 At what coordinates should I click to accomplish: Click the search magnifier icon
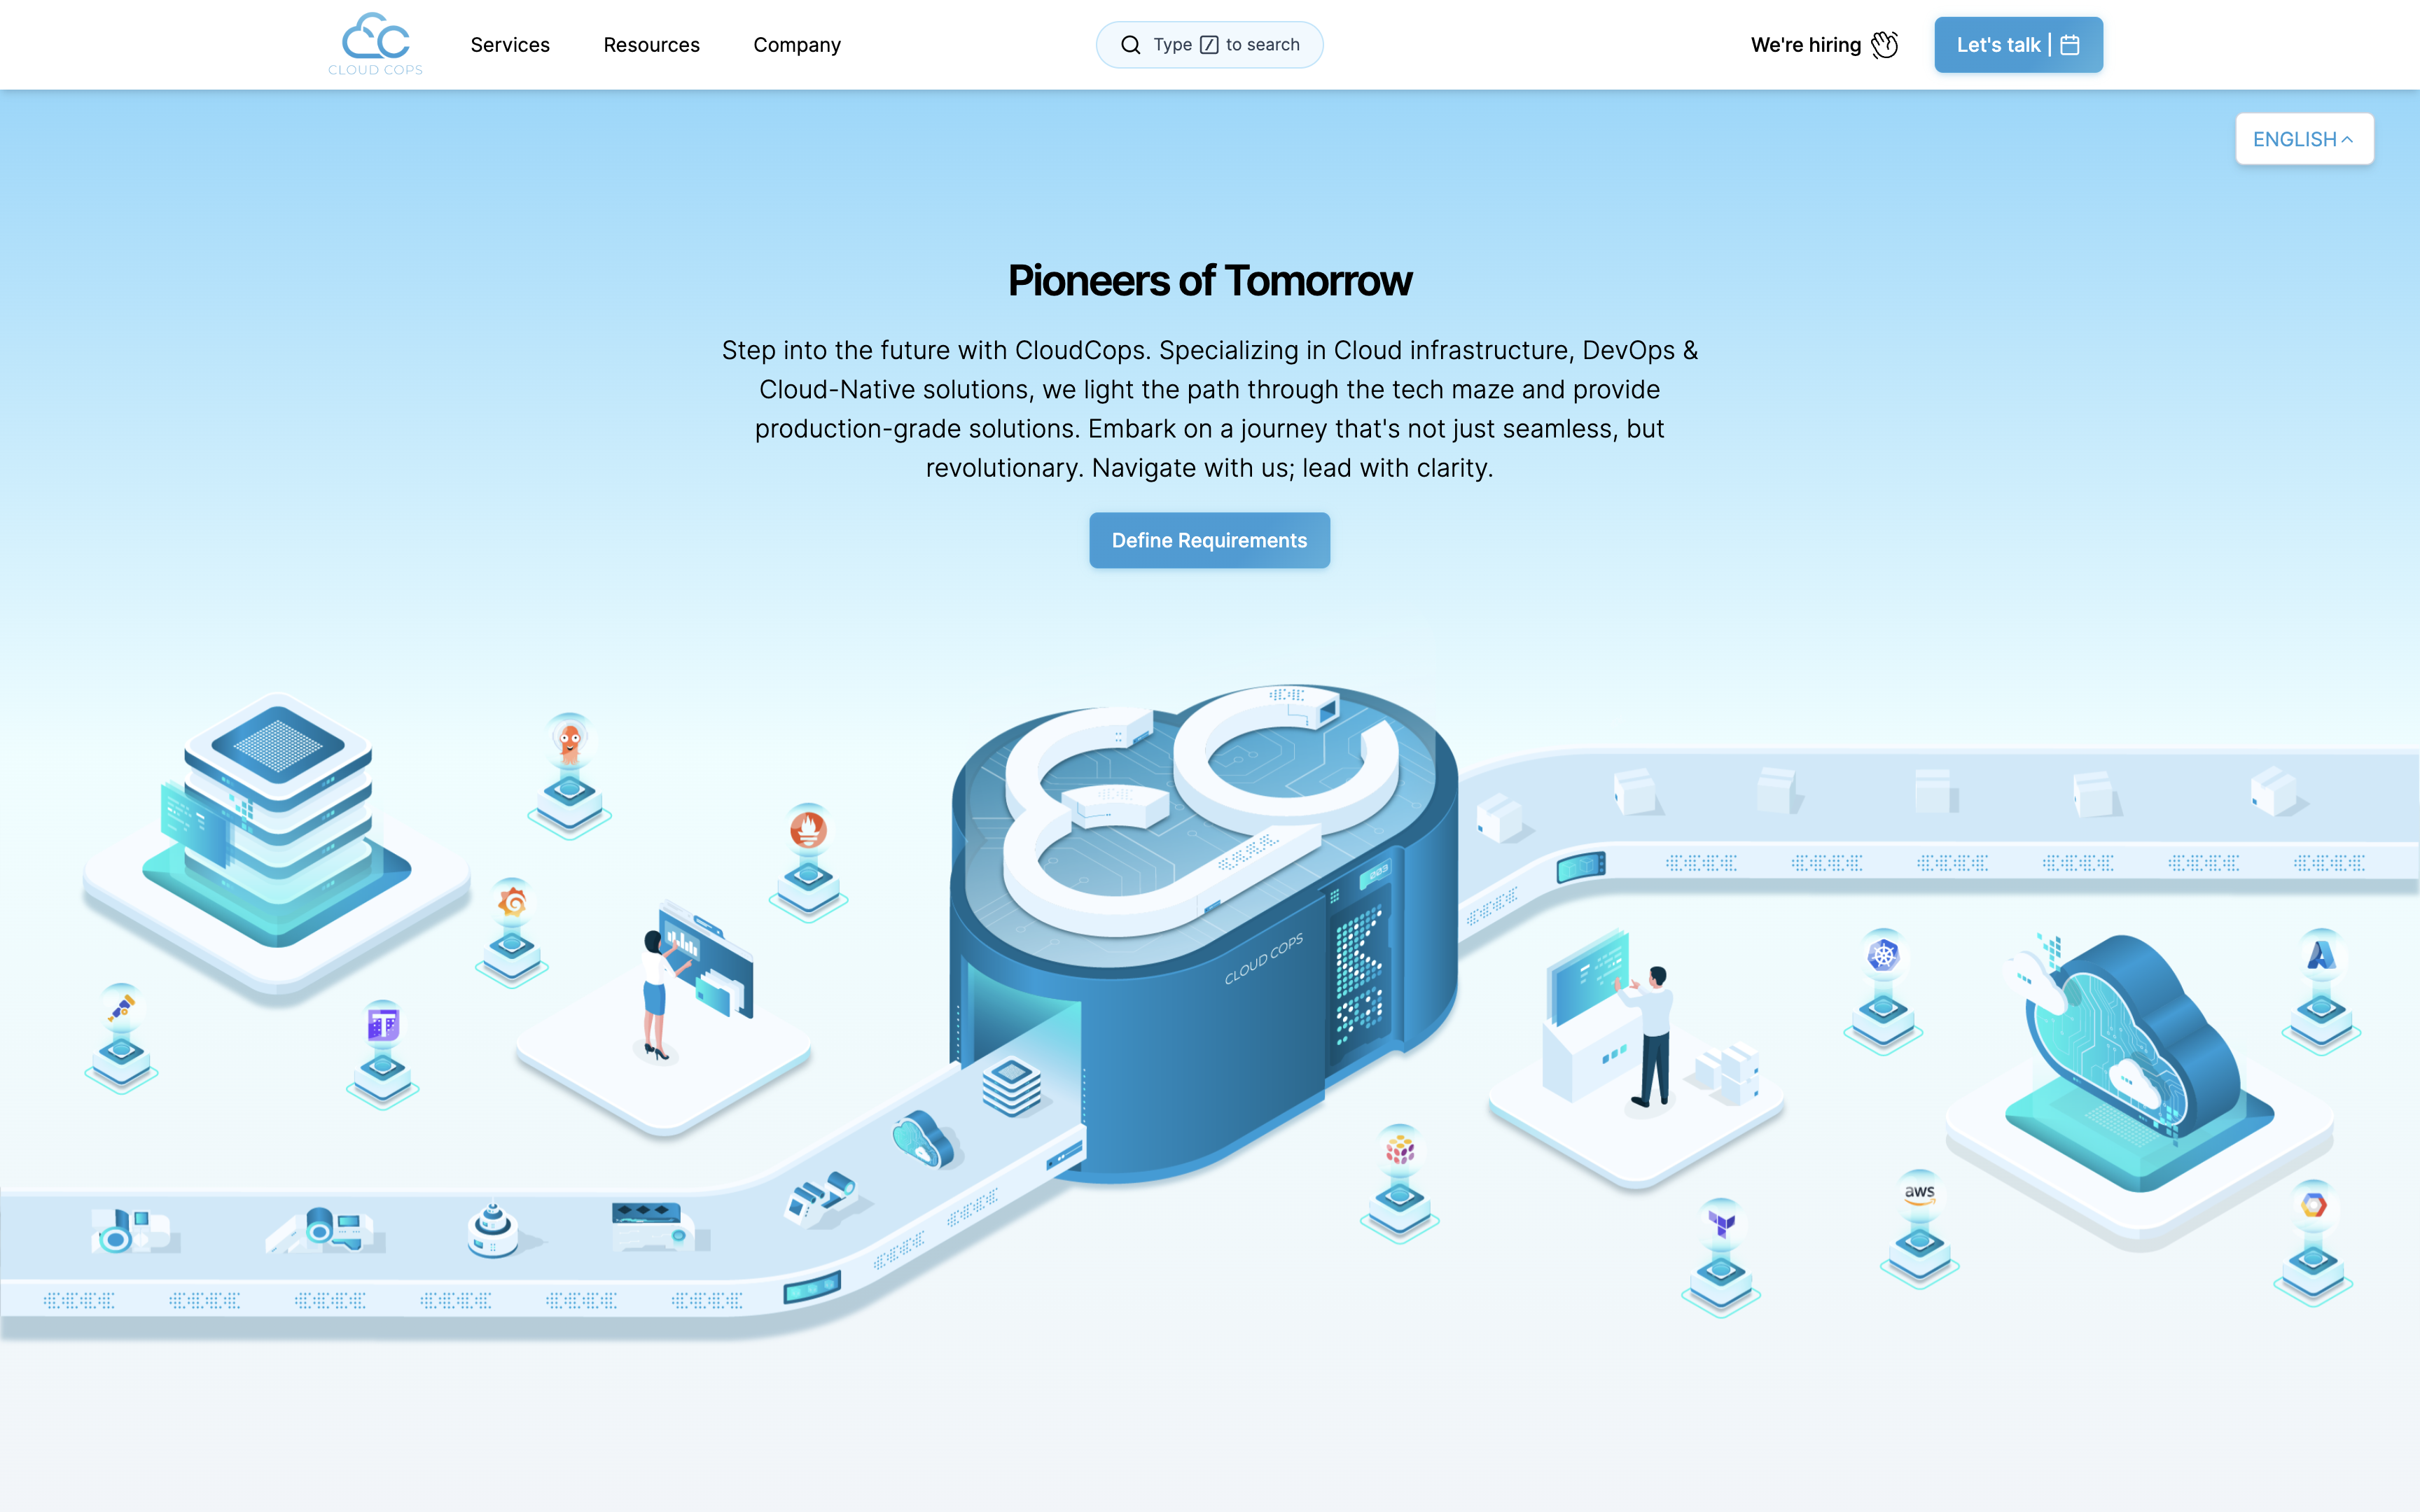click(x=1129, y=43)
